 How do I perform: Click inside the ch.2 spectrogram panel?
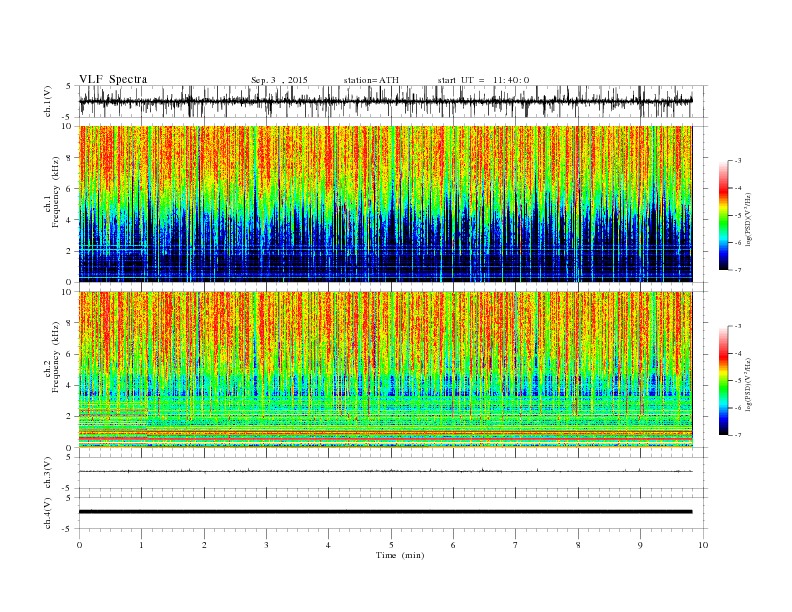(x=385, y=369)
